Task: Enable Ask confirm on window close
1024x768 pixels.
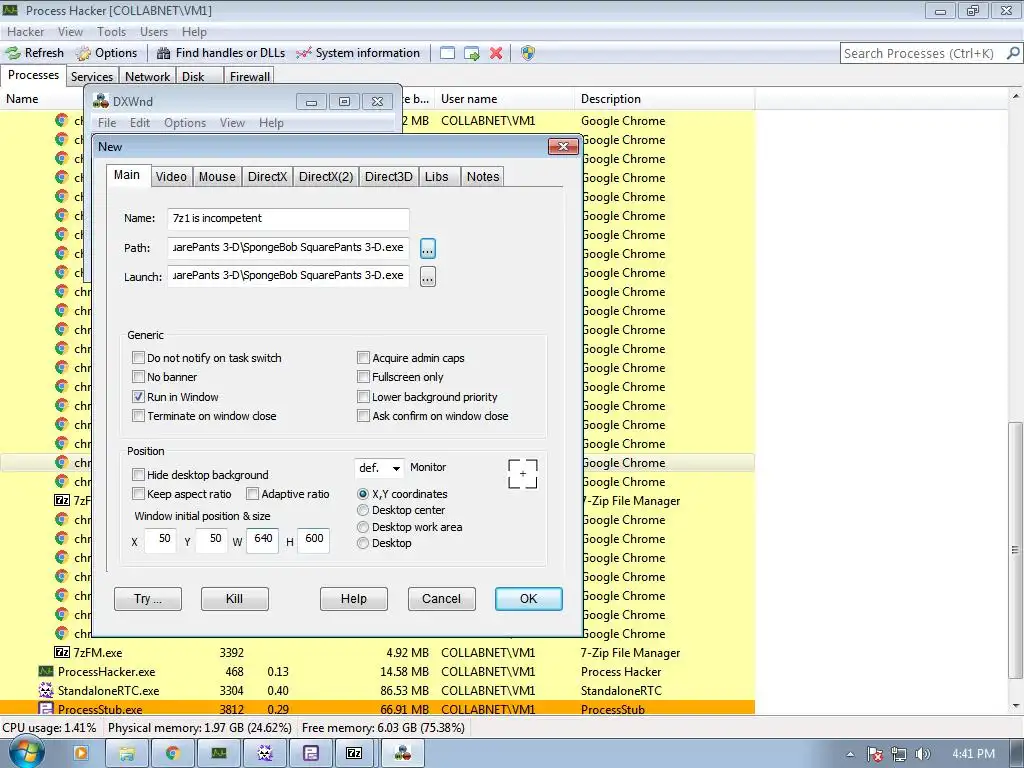Action: 364,415
